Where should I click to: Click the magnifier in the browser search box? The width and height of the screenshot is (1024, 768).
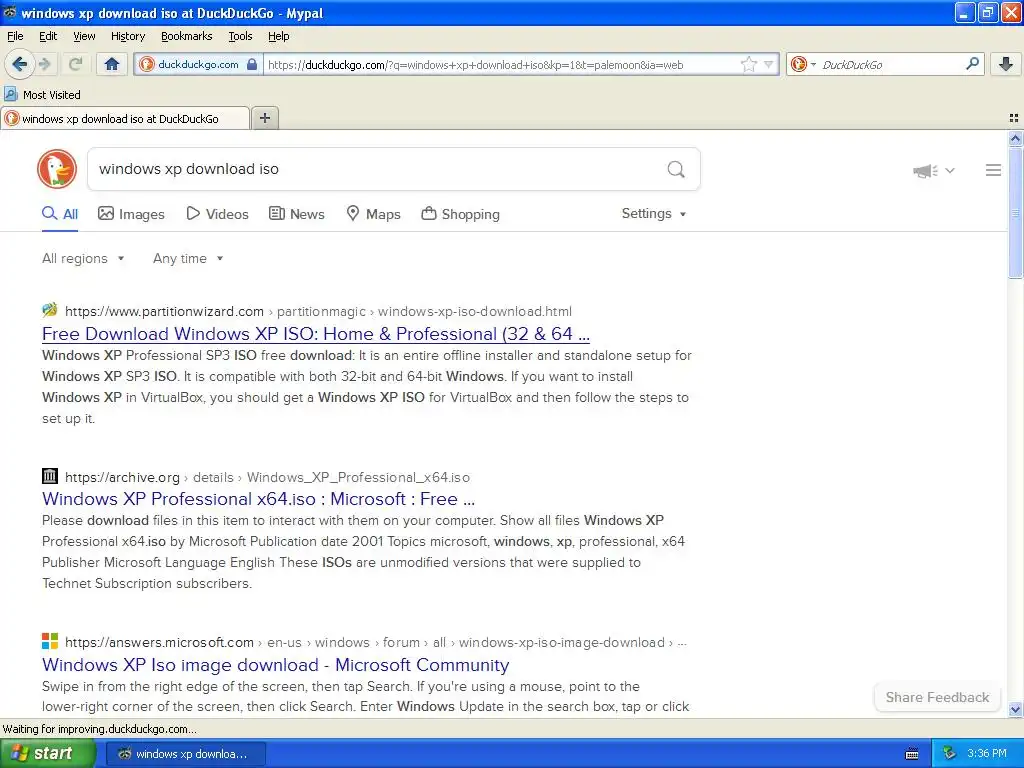point(972,64)
